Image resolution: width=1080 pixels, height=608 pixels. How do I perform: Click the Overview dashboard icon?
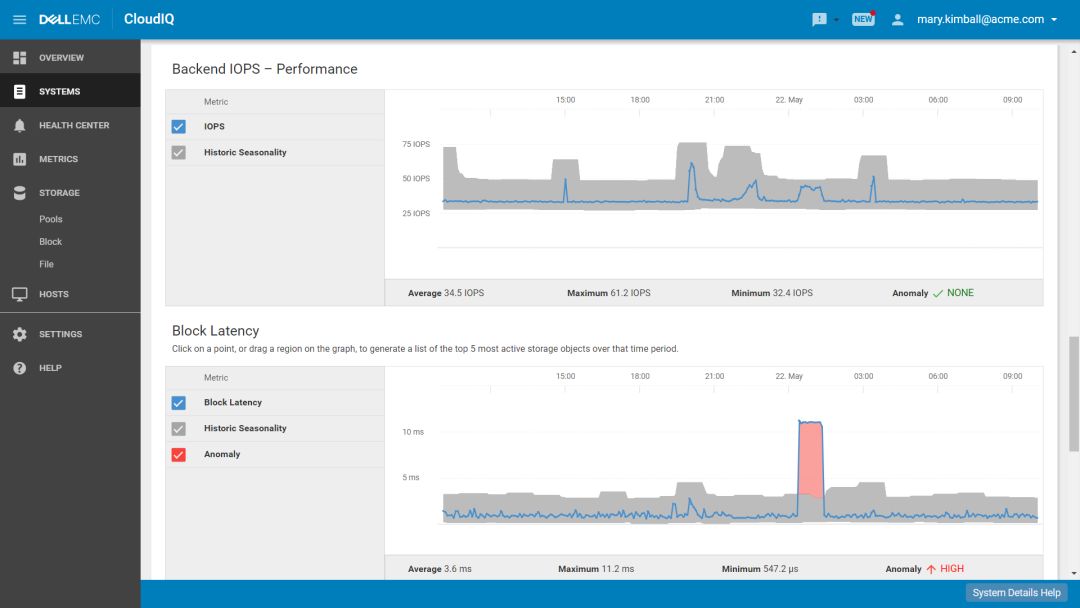19,58
